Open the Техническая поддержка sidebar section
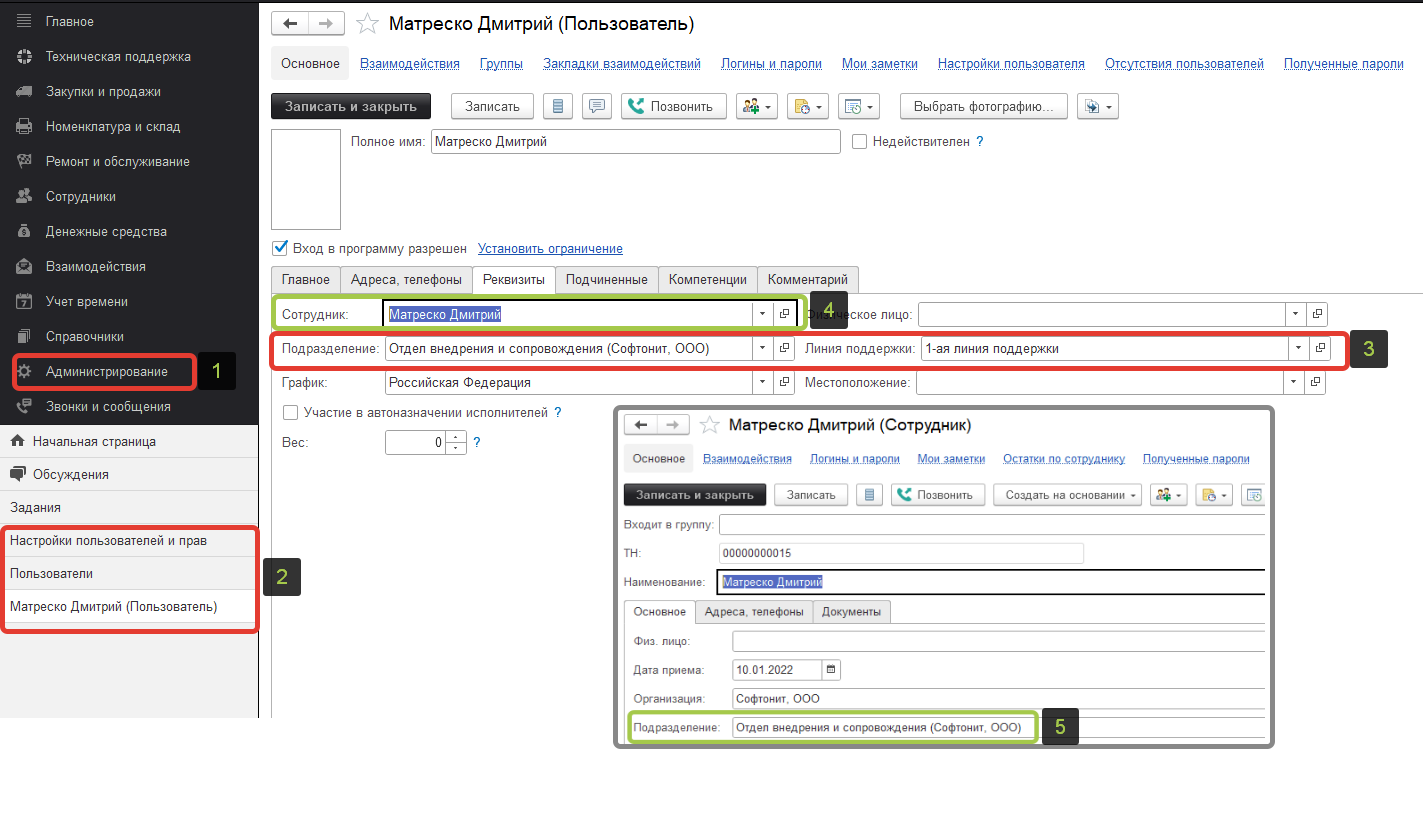 [x=117, y=57]
